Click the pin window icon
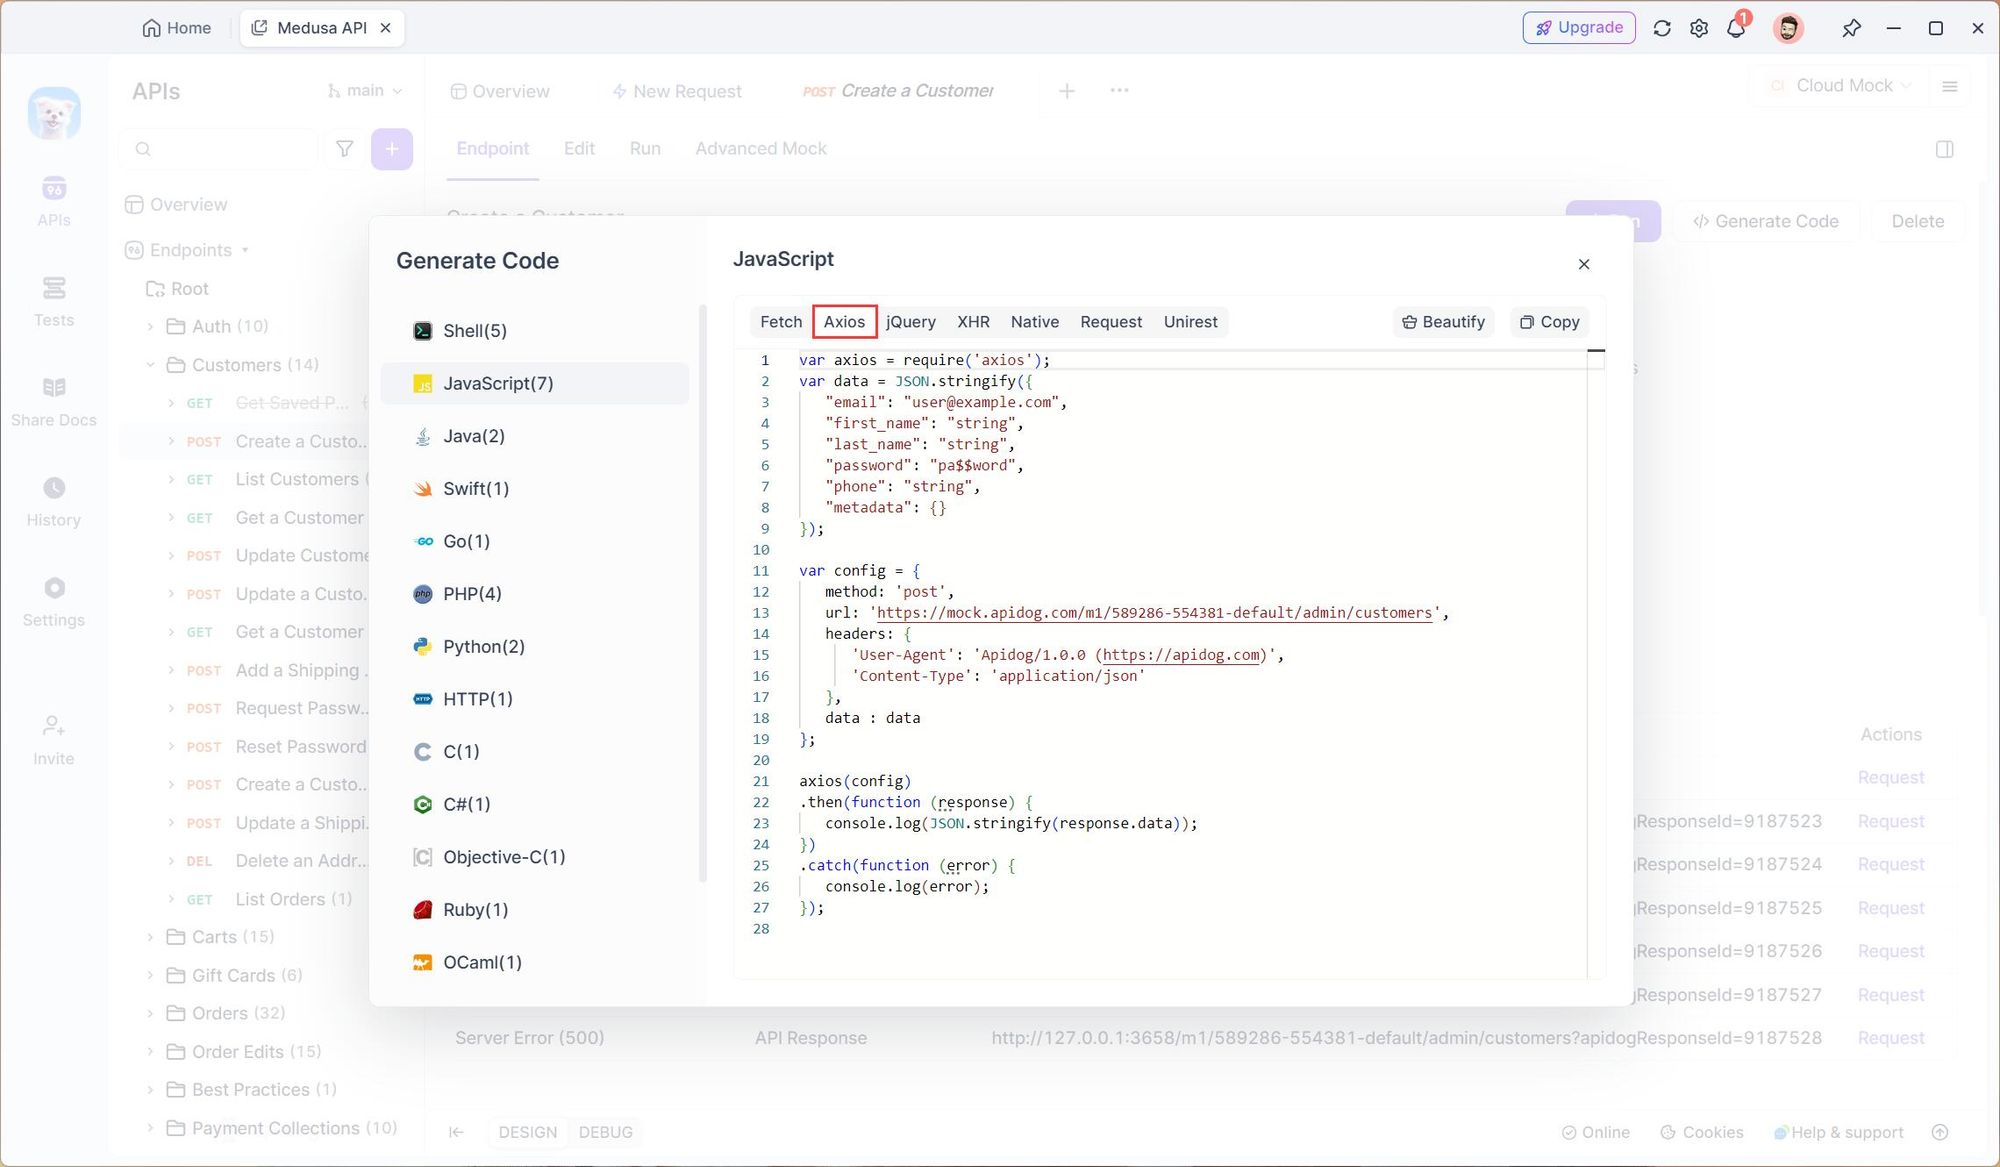The width and height of the screenshot is (2000, 1167). (1851, 28)
